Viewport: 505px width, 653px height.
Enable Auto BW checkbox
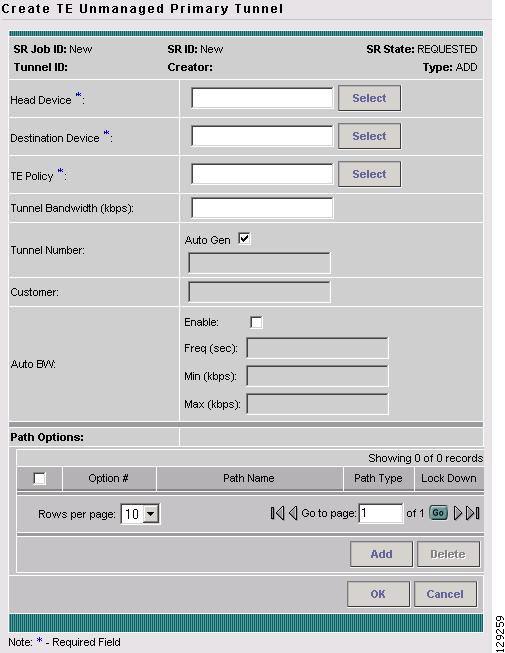tap(256, 322)
